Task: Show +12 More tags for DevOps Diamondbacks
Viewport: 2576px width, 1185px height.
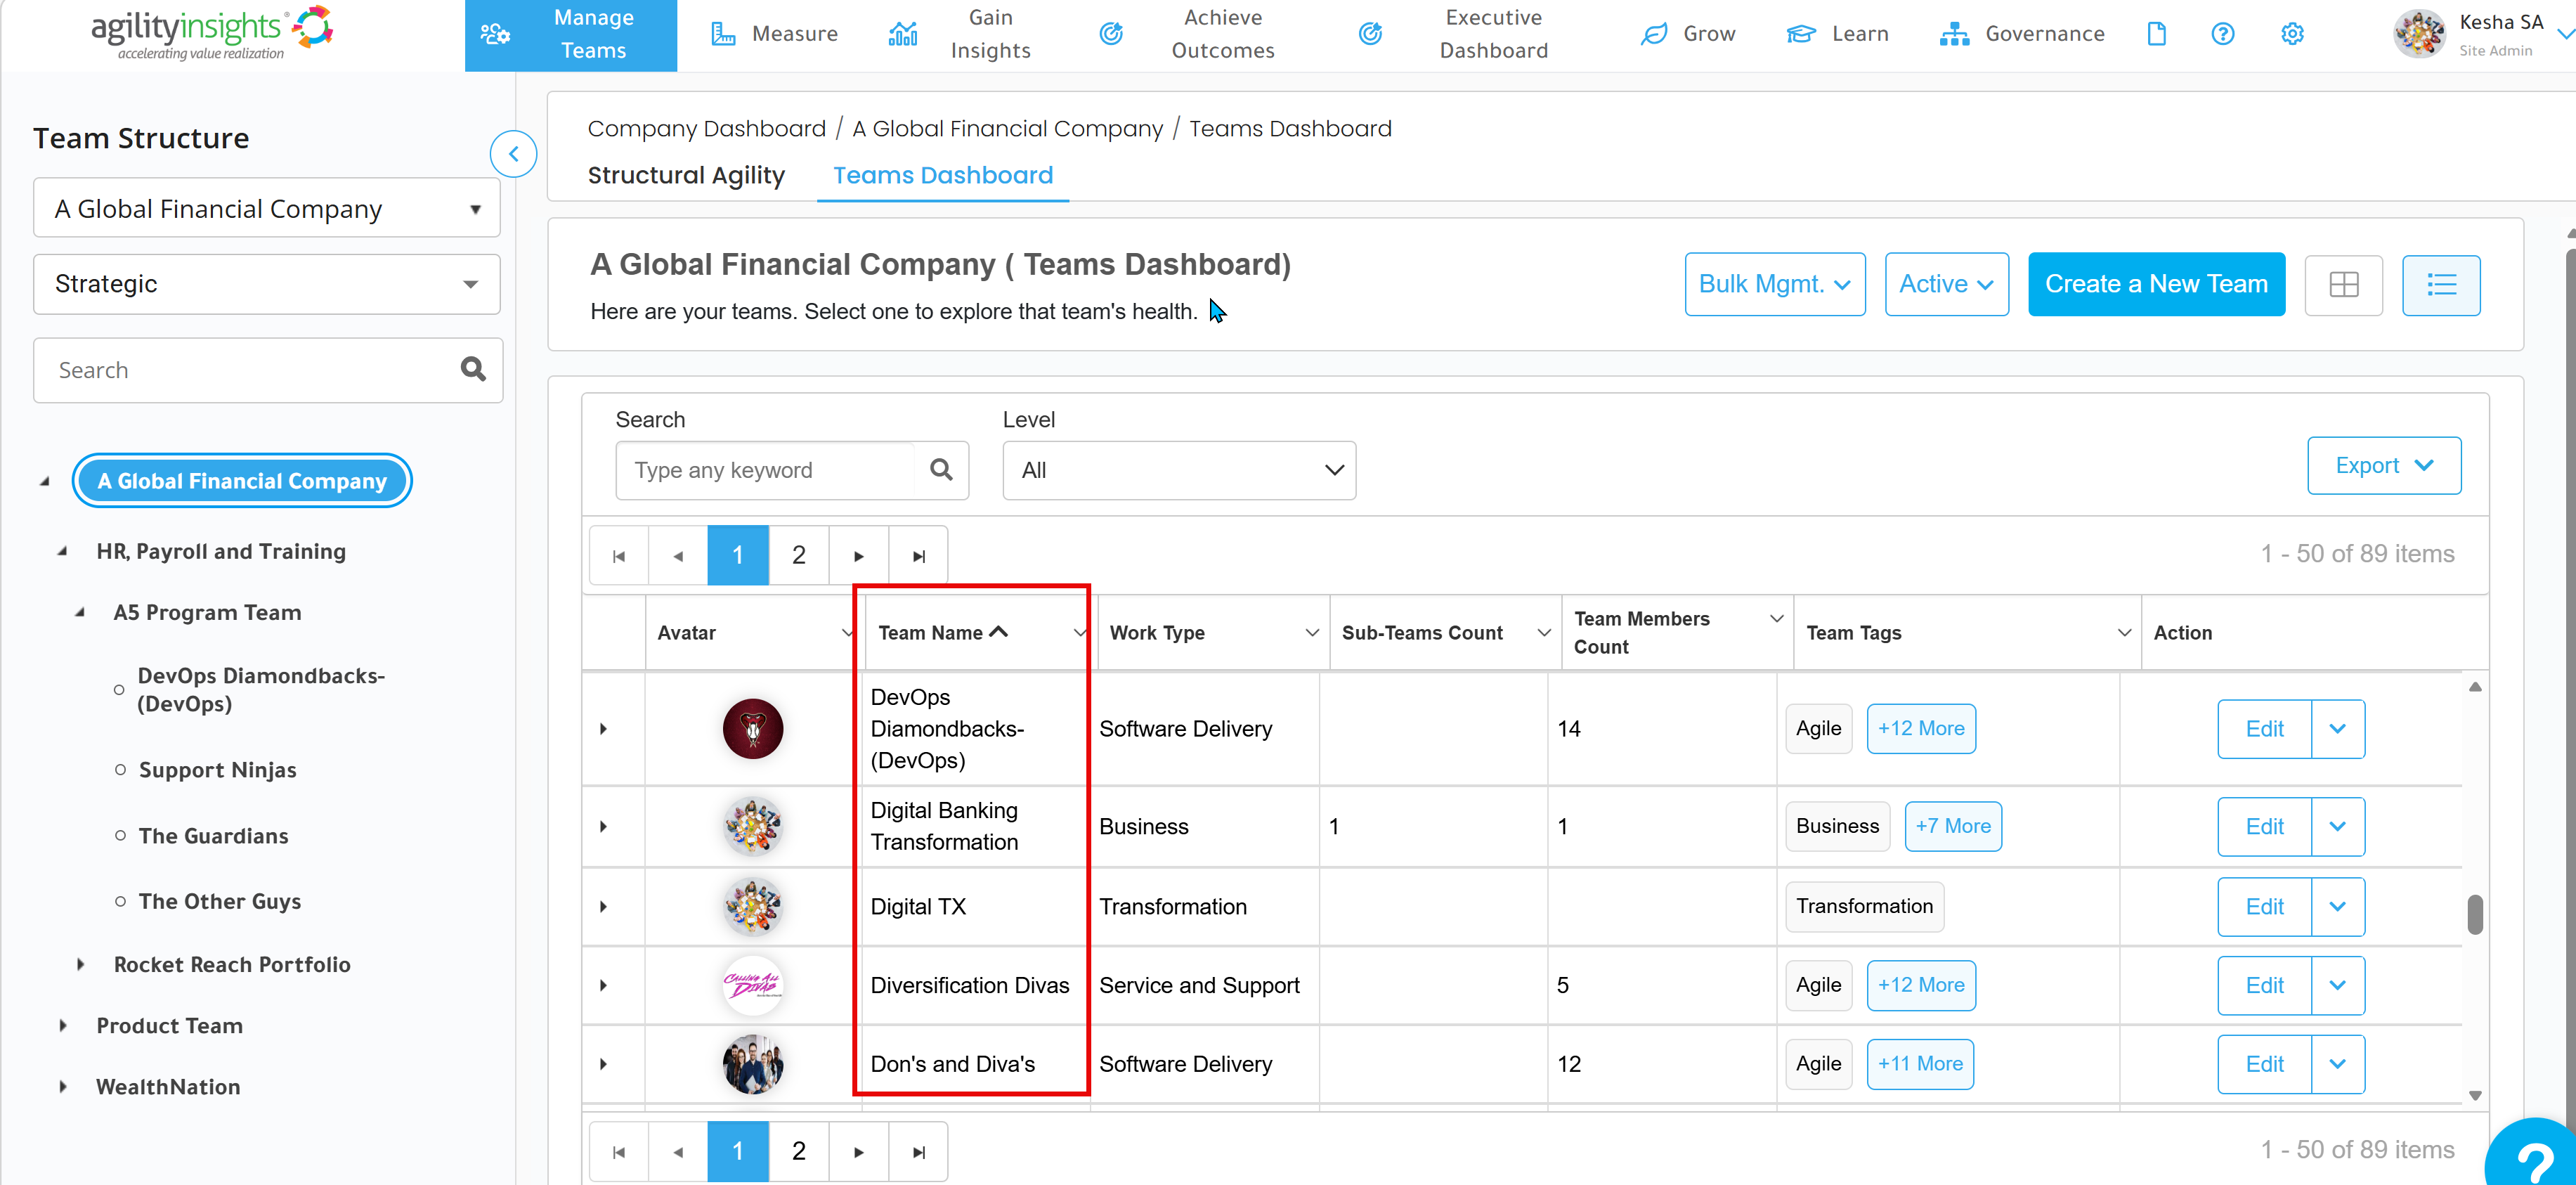Action: pos(1920,729)
